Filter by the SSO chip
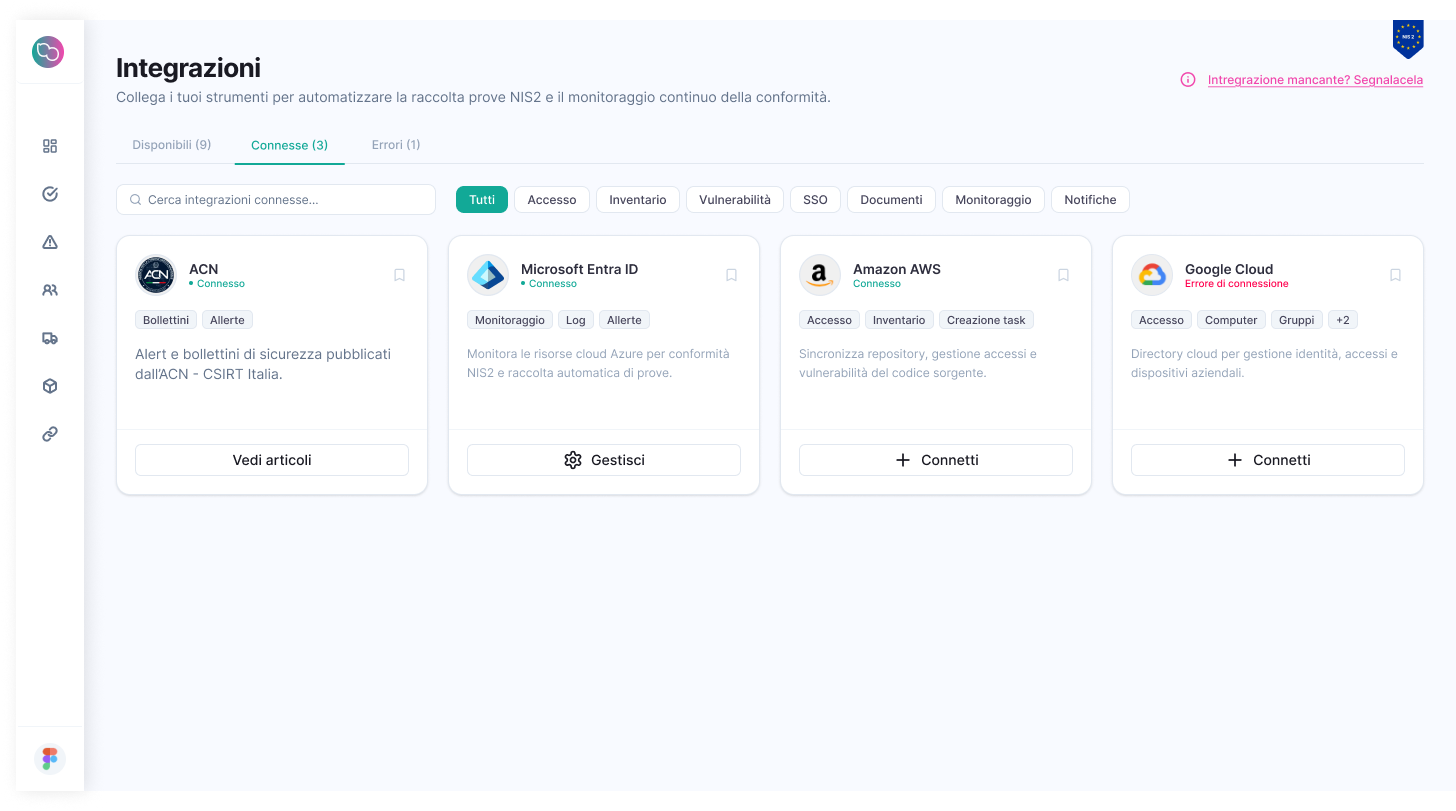The height and width of the screenshot is (811, 1456). (815, 200)
